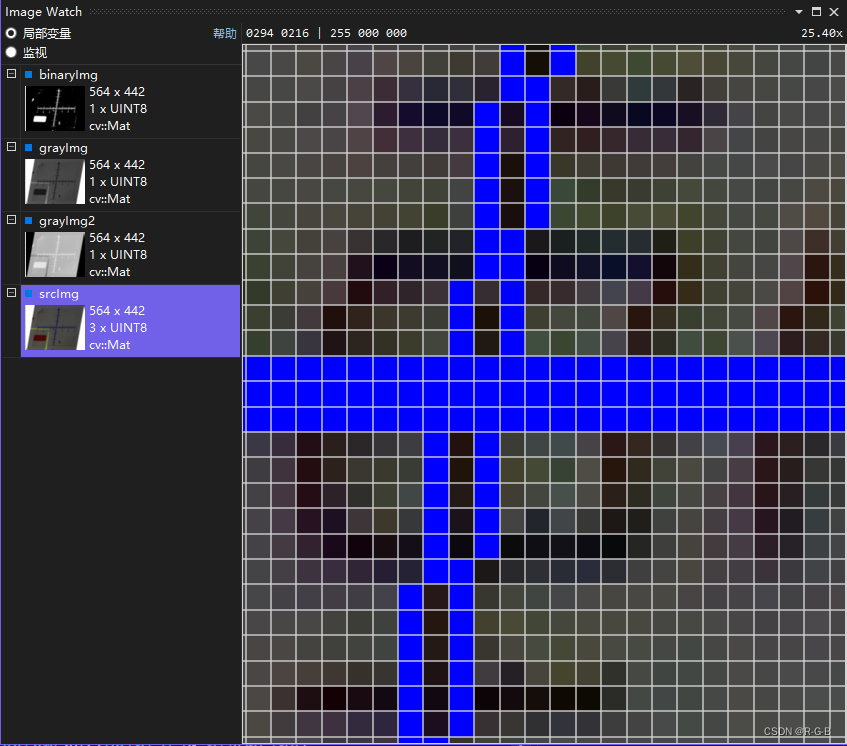Click the '3 x UINT8' text under srcImg
Screen dimensions: 847x746
pos(118,327)
